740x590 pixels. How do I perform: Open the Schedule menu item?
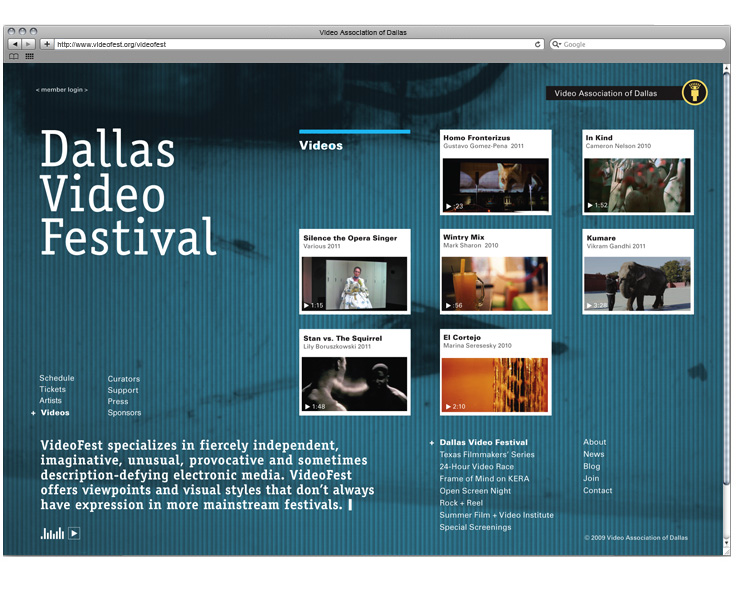[x=57, y=378]
